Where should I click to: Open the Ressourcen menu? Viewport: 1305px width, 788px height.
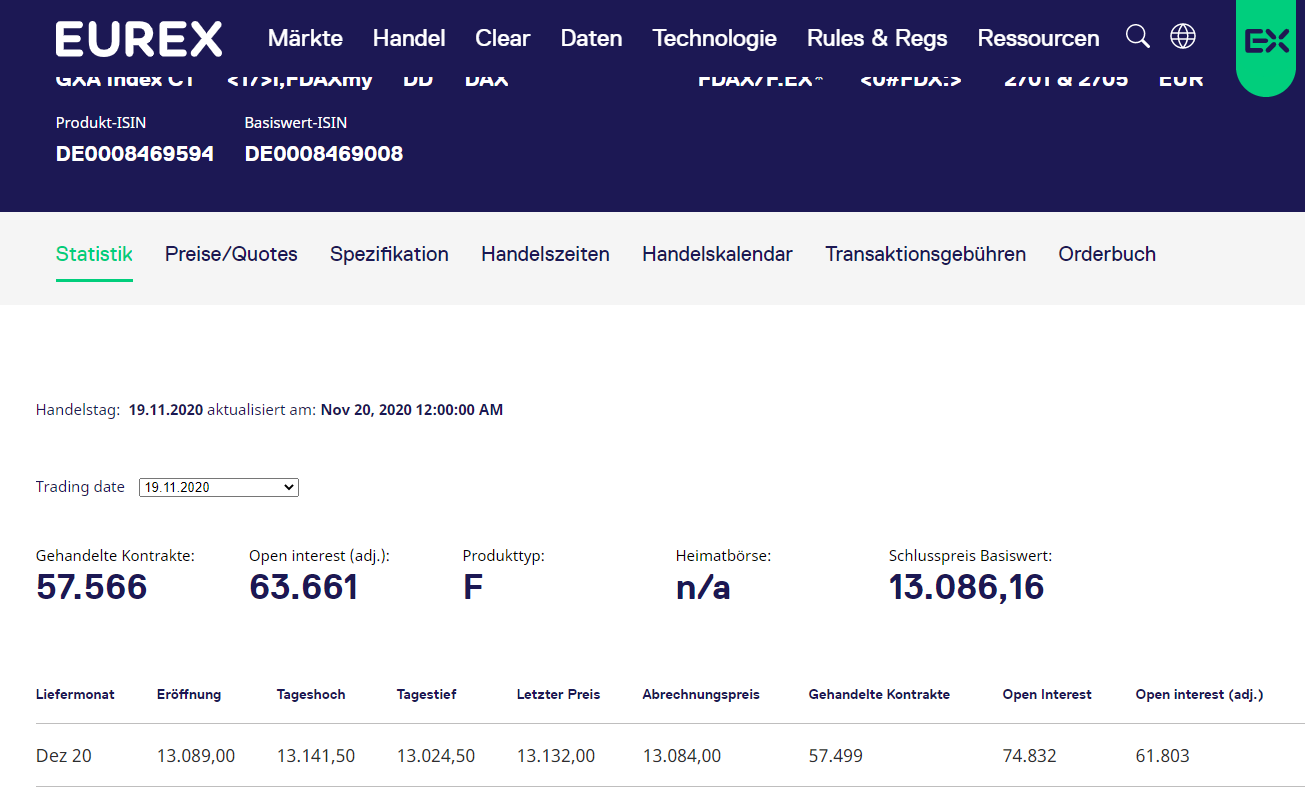pos(1038,39)
